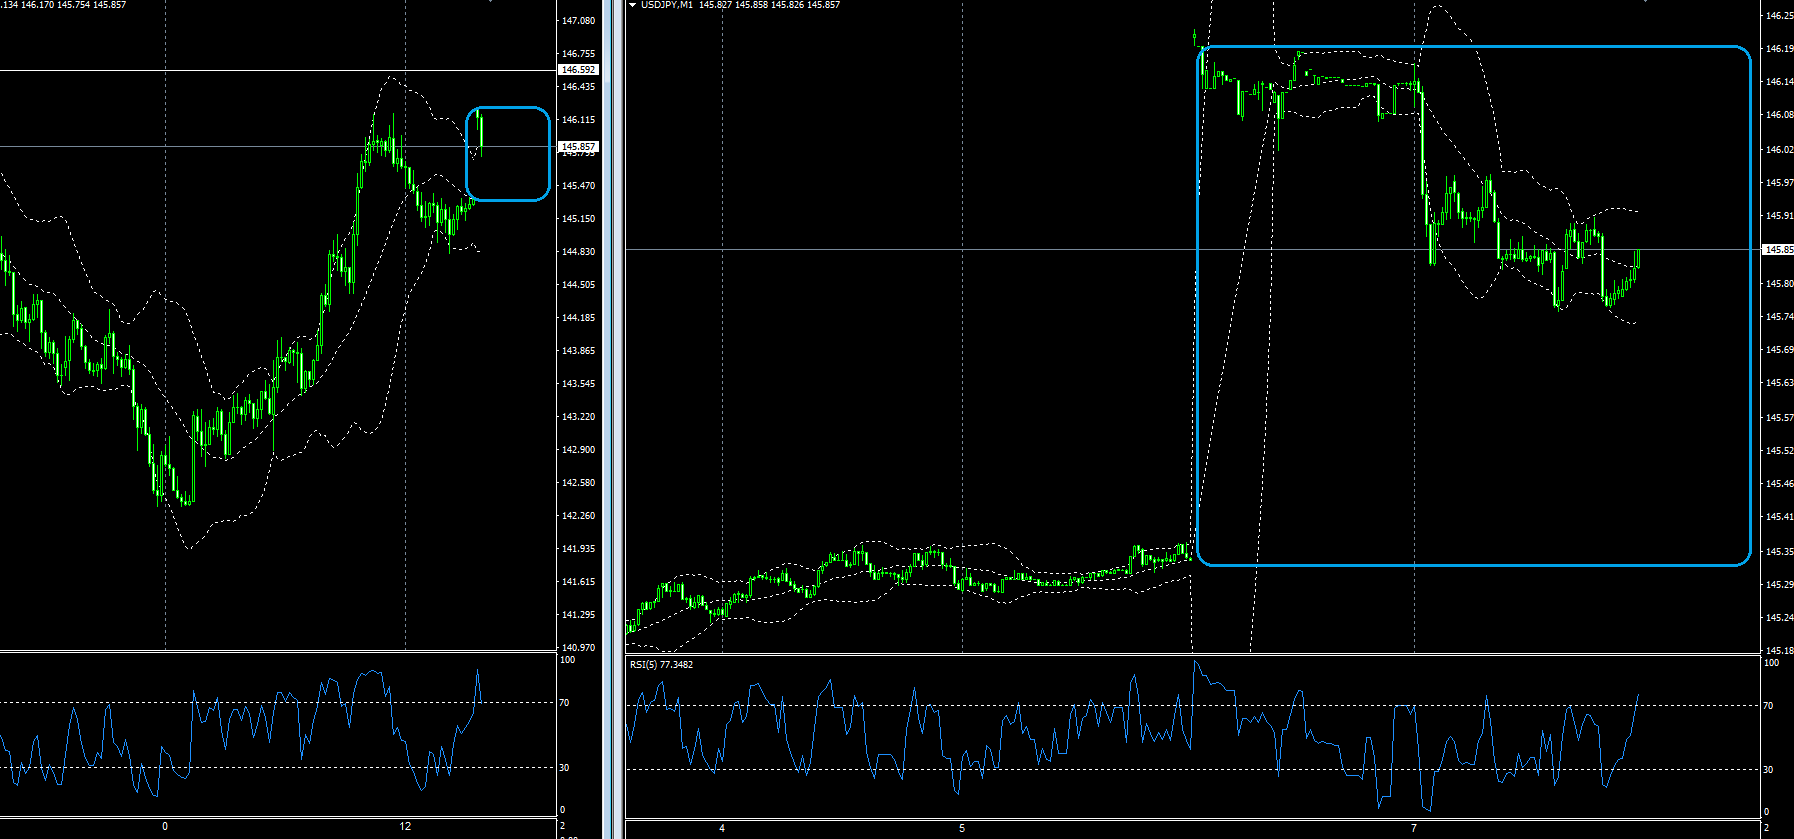Click the vertical splitter between the two charts
Viewport: 1794px width, 839px height.
coord(611,420)
